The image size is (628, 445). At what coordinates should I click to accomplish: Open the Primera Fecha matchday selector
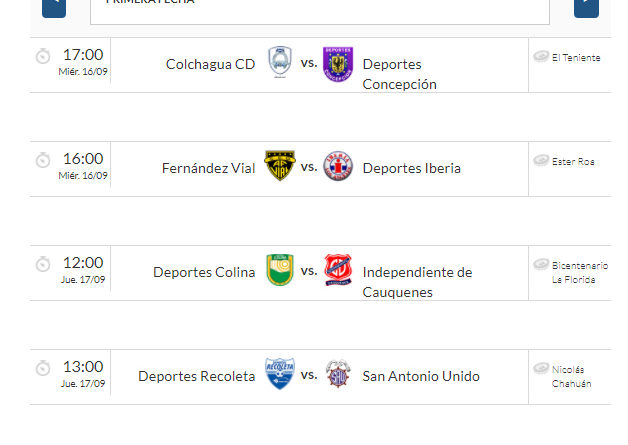(x=320, y=10)
